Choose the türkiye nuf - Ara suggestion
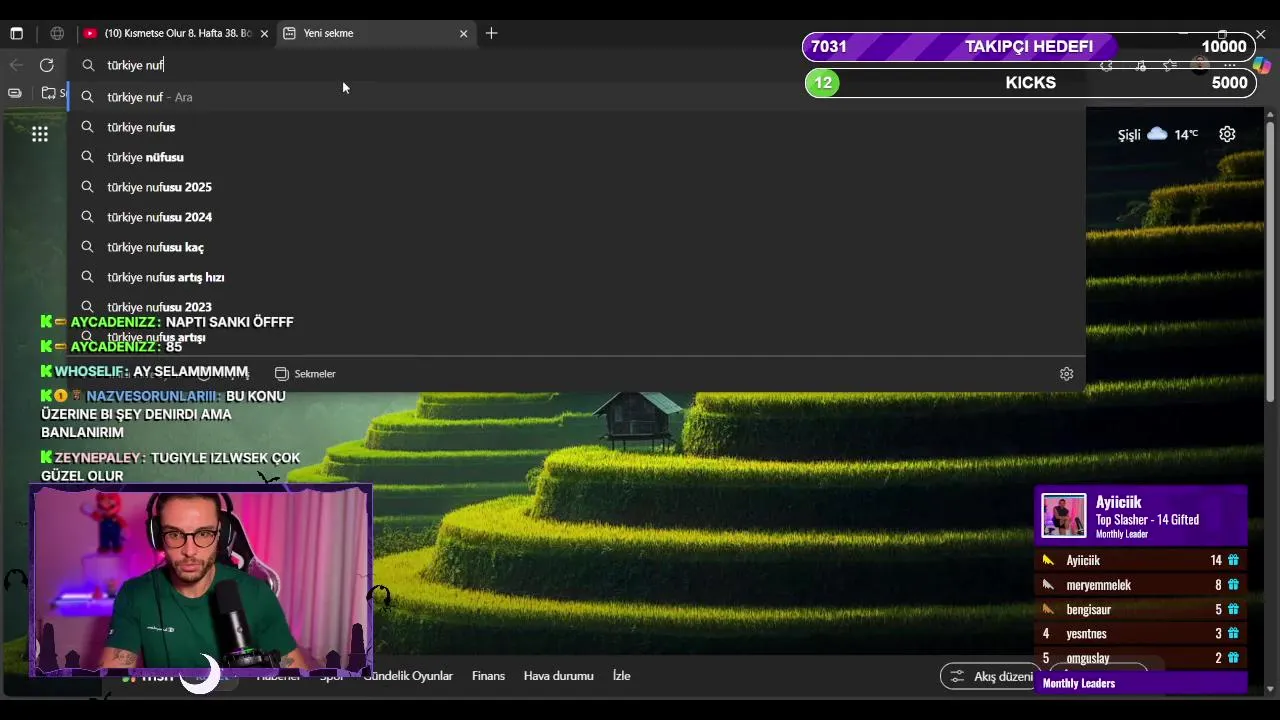This screenshot has width=1280, height=720. click(576, 97)
